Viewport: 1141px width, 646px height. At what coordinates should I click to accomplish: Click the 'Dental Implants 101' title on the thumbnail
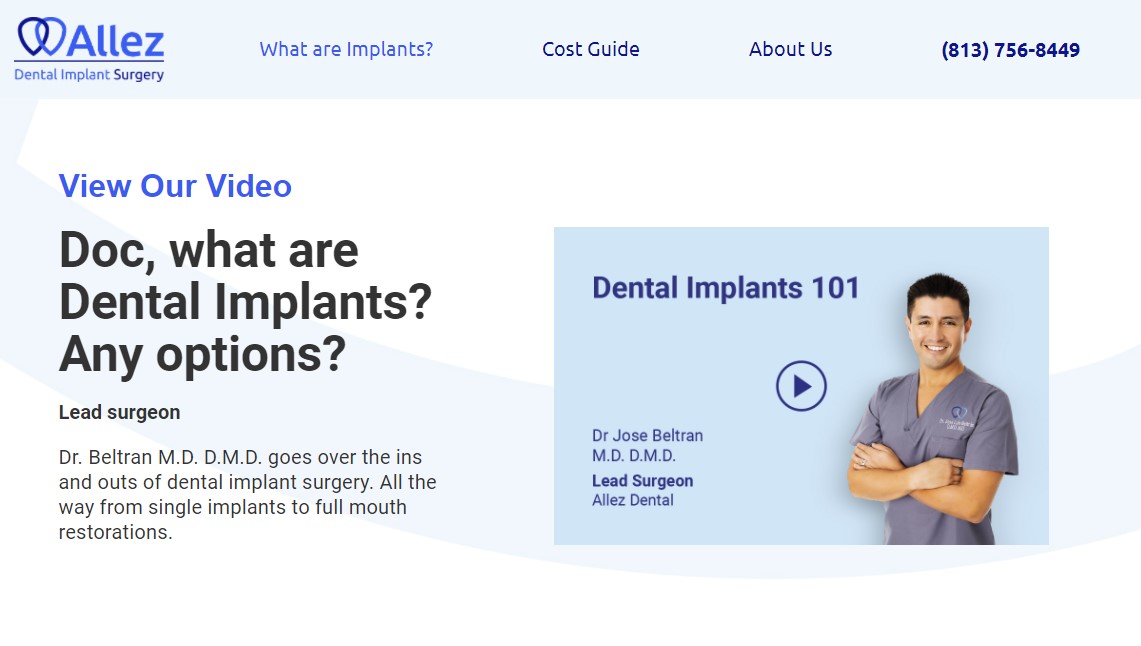(726, 288)
